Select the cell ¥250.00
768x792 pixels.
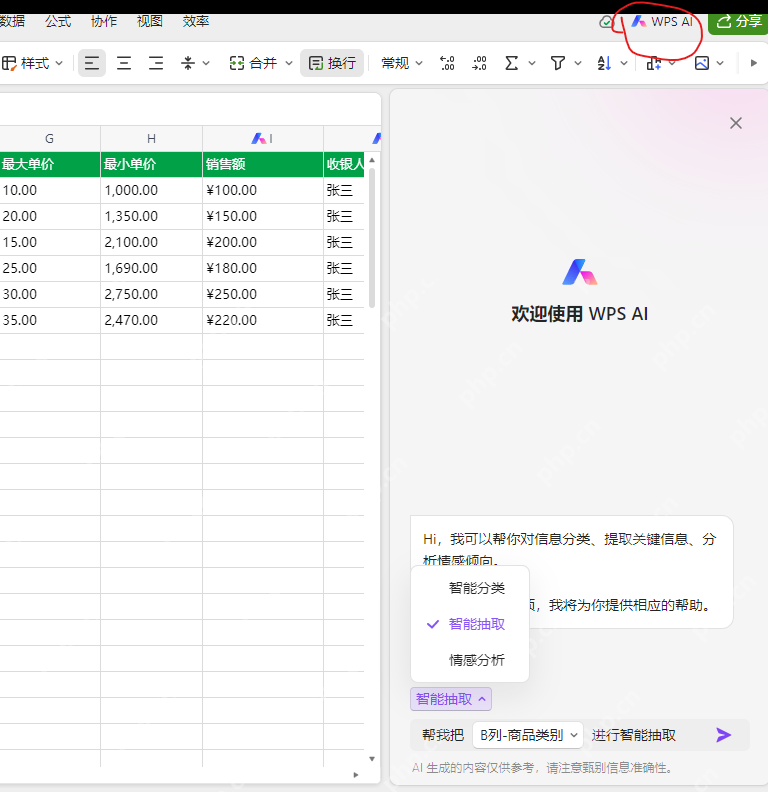pyautogui.click(x=263, y=294)
